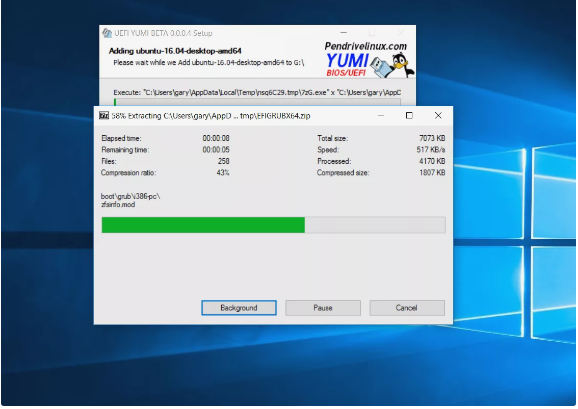Cancel the 7-Zip extraction

[x=407, y=308]
